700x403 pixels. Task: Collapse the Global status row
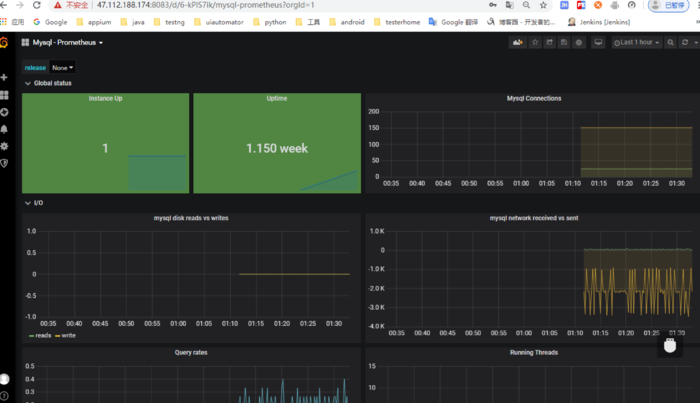[x=48, y=83]
